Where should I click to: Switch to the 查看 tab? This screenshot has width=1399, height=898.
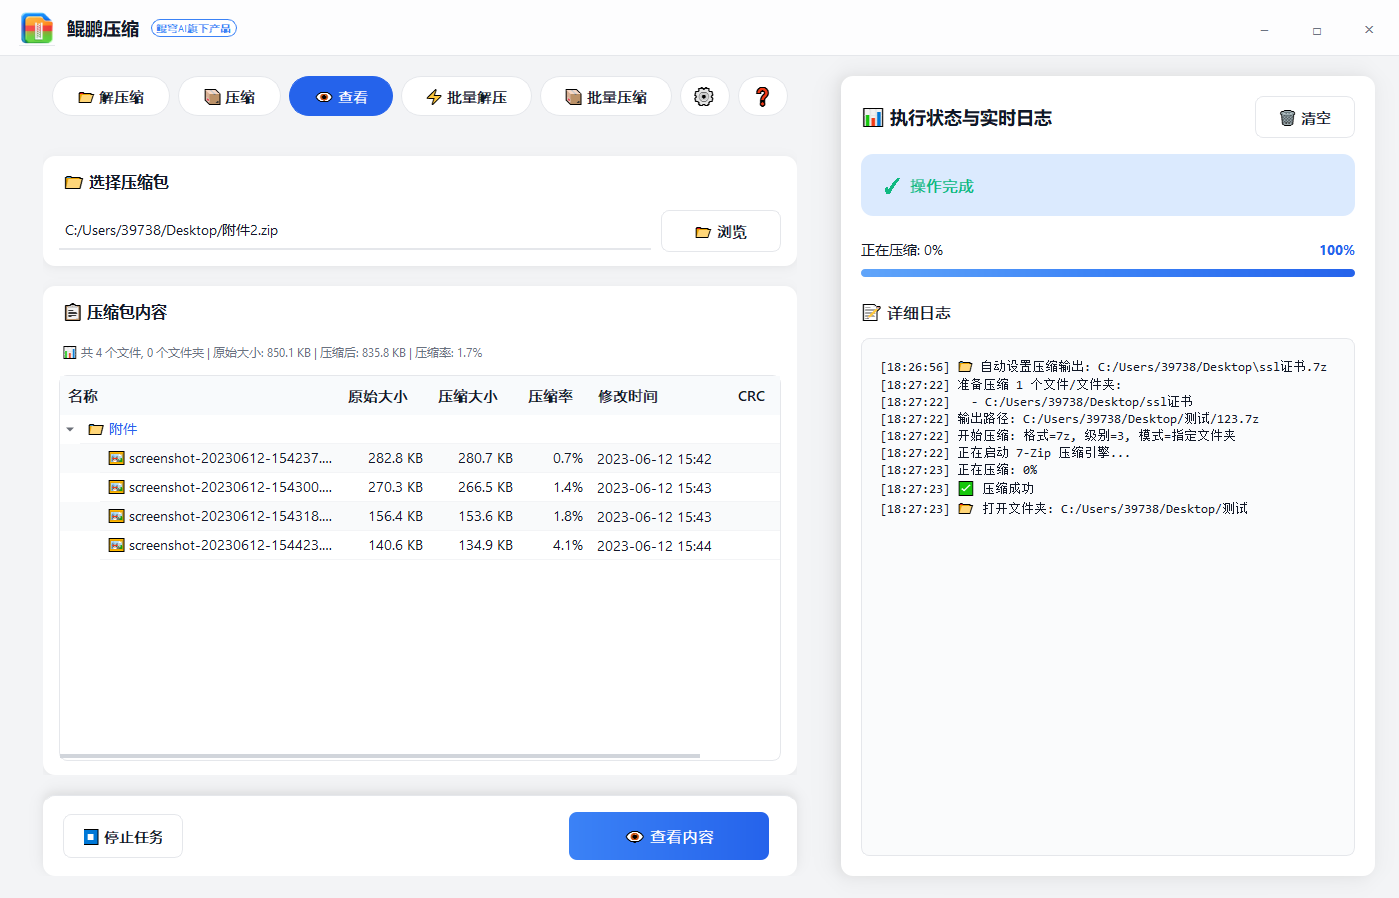[x=341, y=96]
